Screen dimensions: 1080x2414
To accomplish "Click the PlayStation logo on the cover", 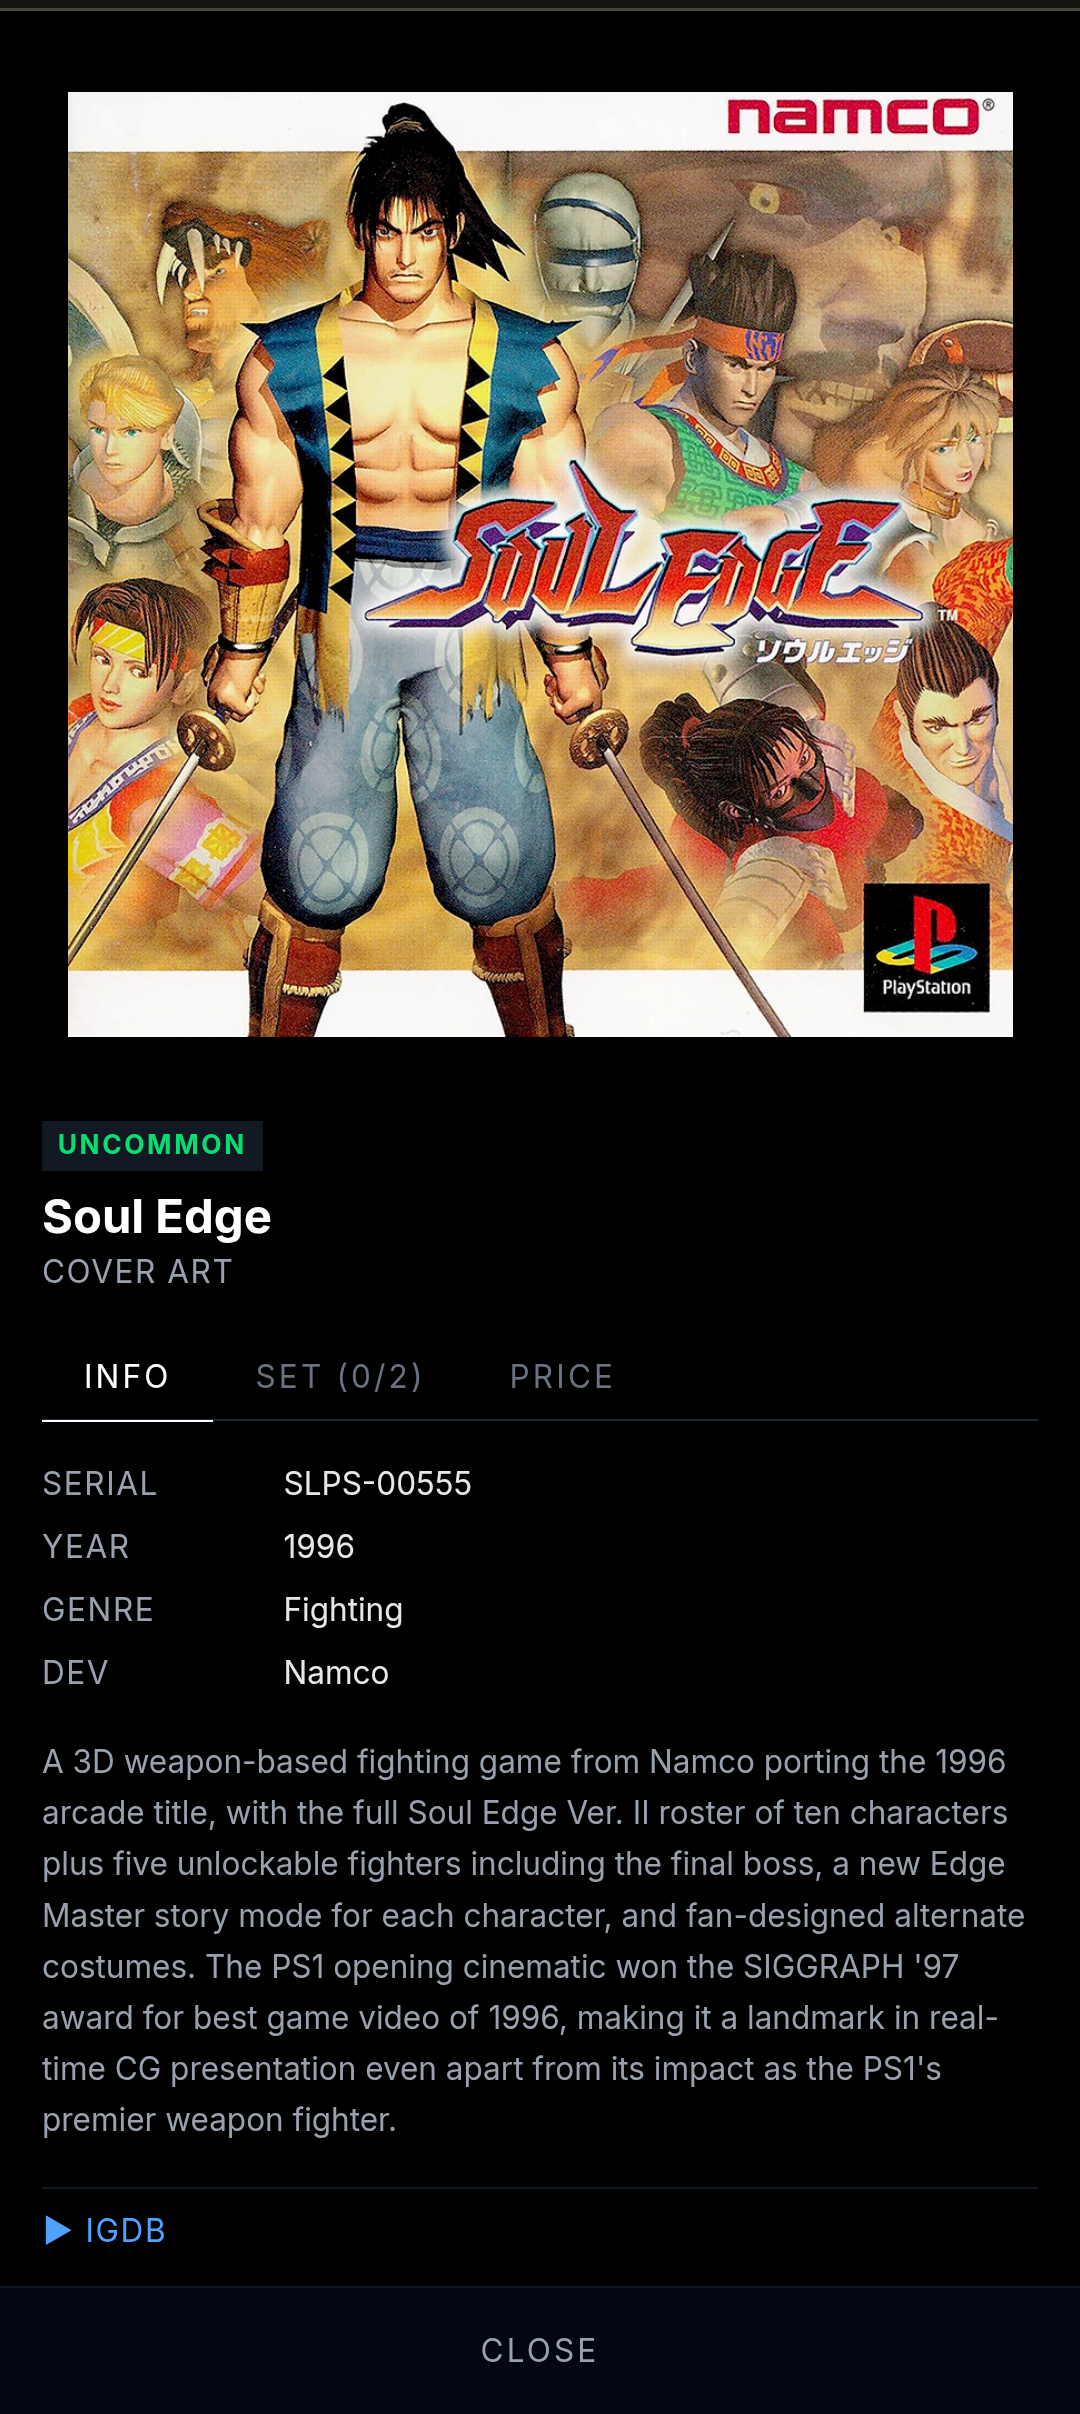I will point(926,947).
